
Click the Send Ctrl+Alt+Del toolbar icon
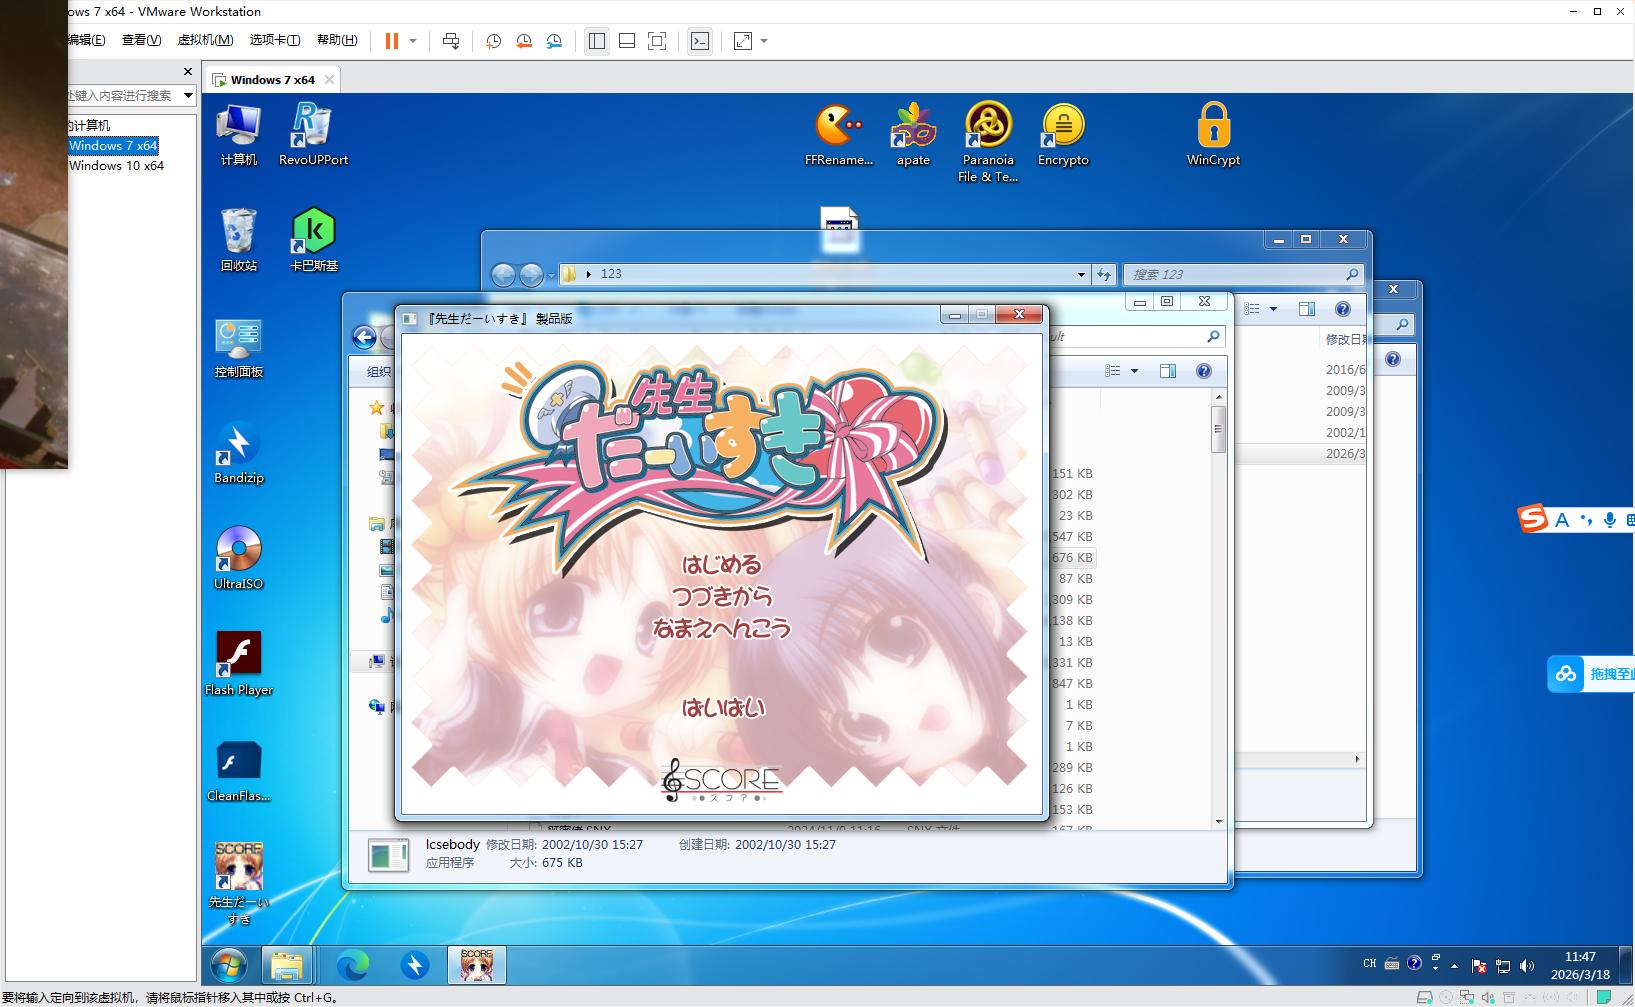tap(451, 41)
